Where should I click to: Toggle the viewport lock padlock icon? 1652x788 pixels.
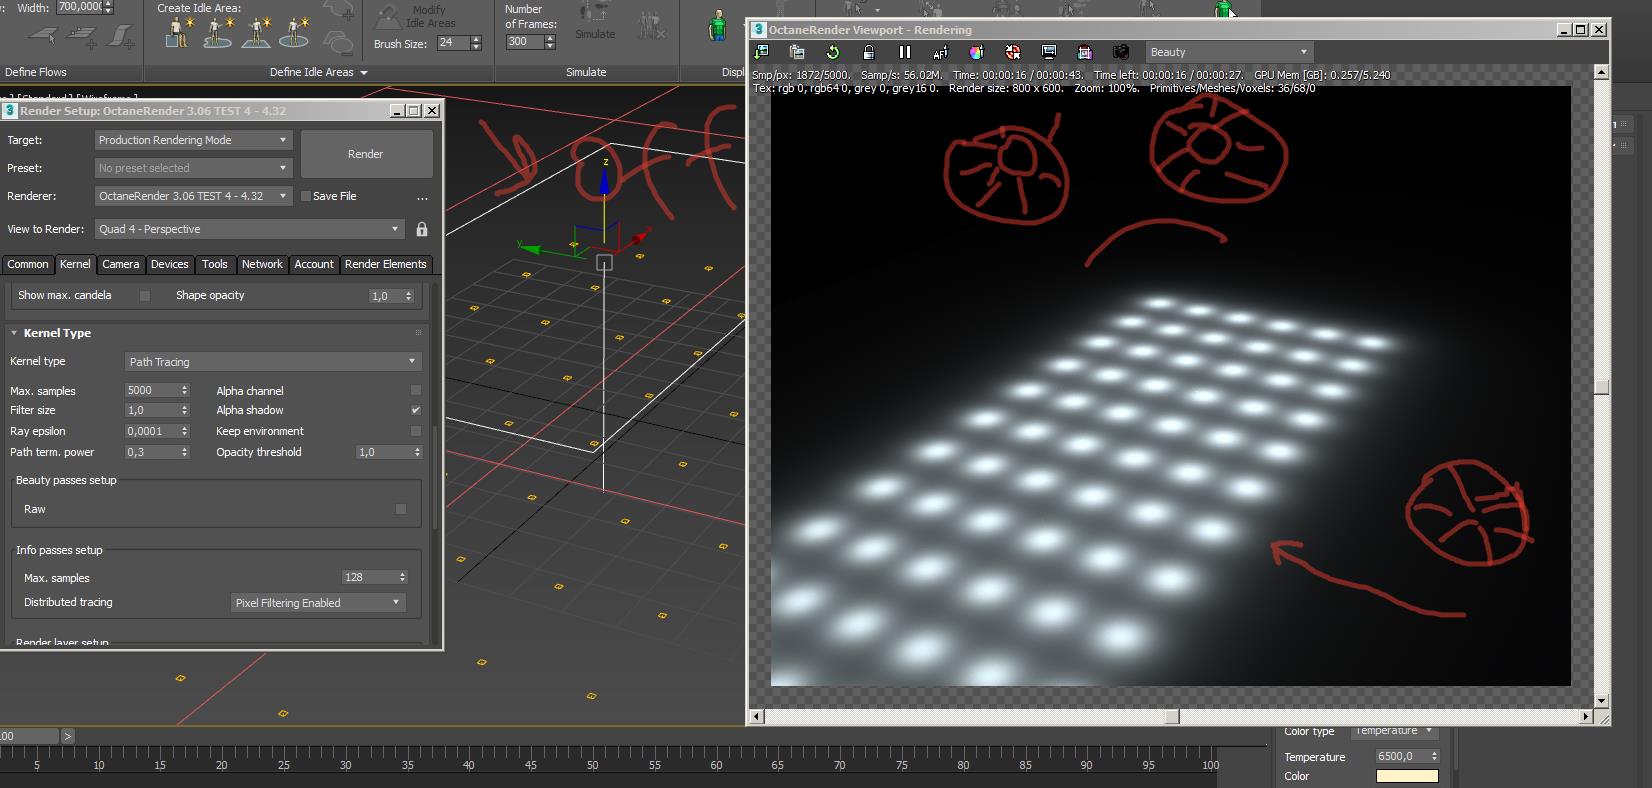click(869, 52)
